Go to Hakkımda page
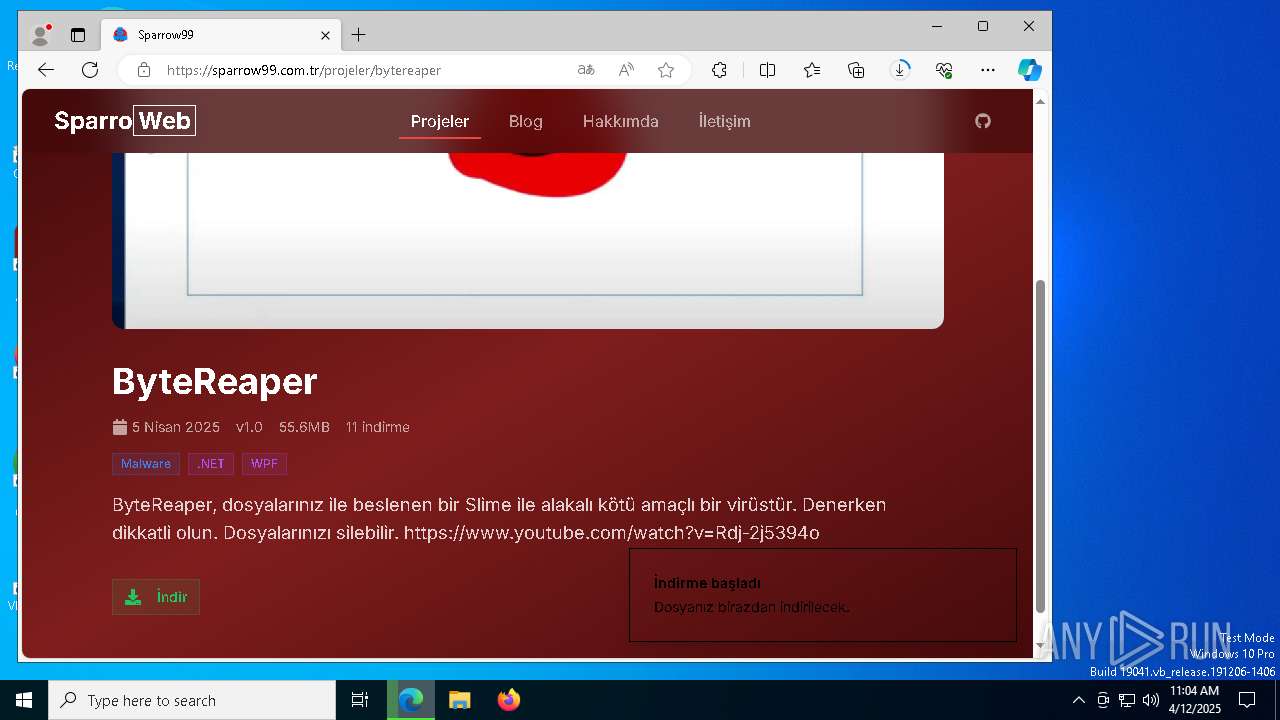This screenshot has width=1280, height=720. pyautogui.click(x=621, y=121)
